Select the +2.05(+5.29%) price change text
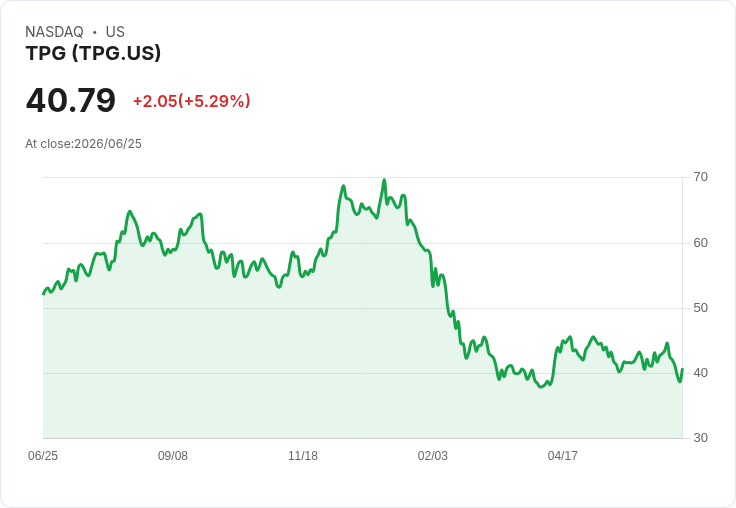This screenshot has height=508, width=736. [x=192, y=101]
